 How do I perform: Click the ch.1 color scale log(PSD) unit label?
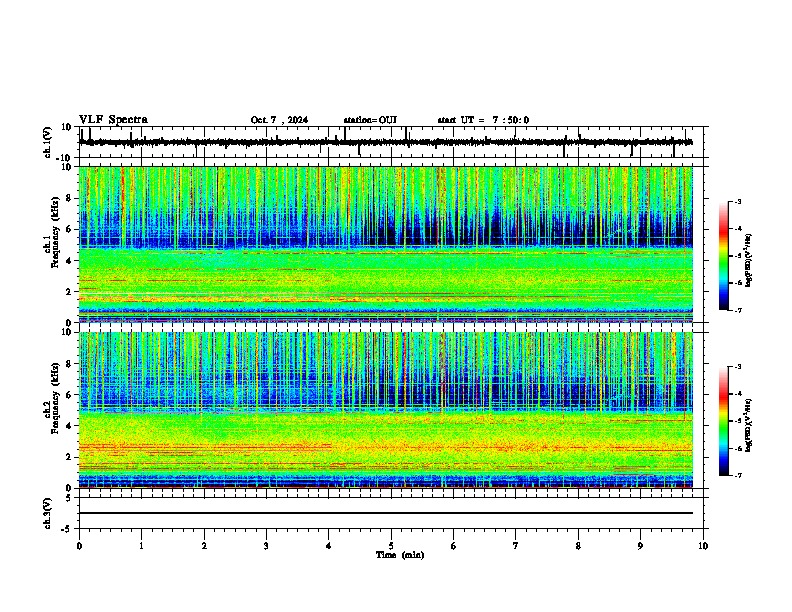749,260
